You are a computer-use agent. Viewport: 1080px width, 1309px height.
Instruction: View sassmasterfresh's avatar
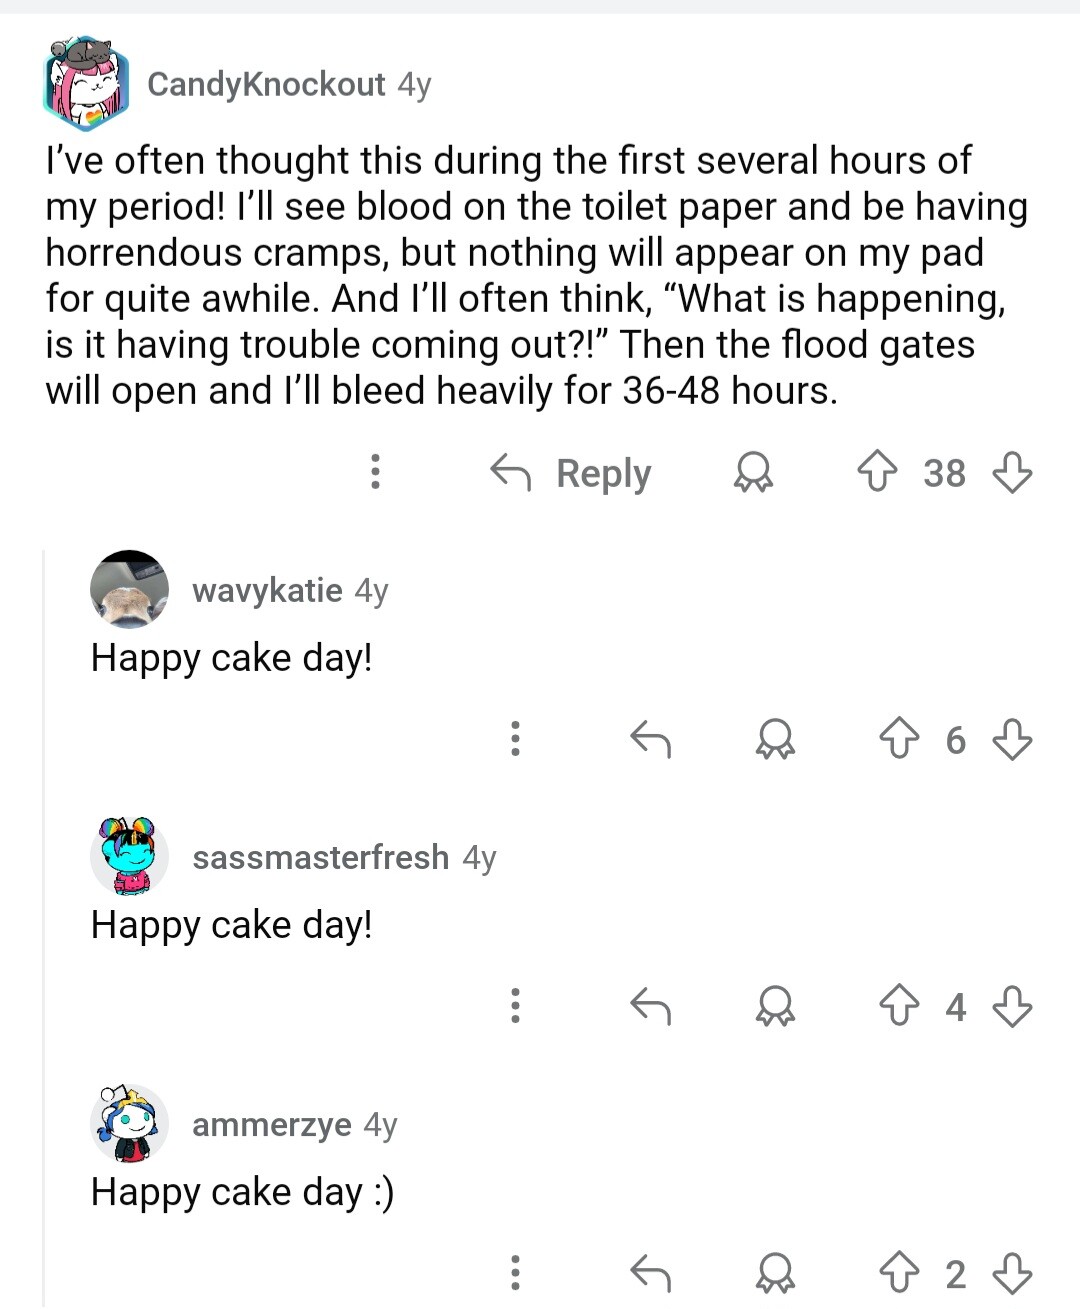(x=129, y=856)
